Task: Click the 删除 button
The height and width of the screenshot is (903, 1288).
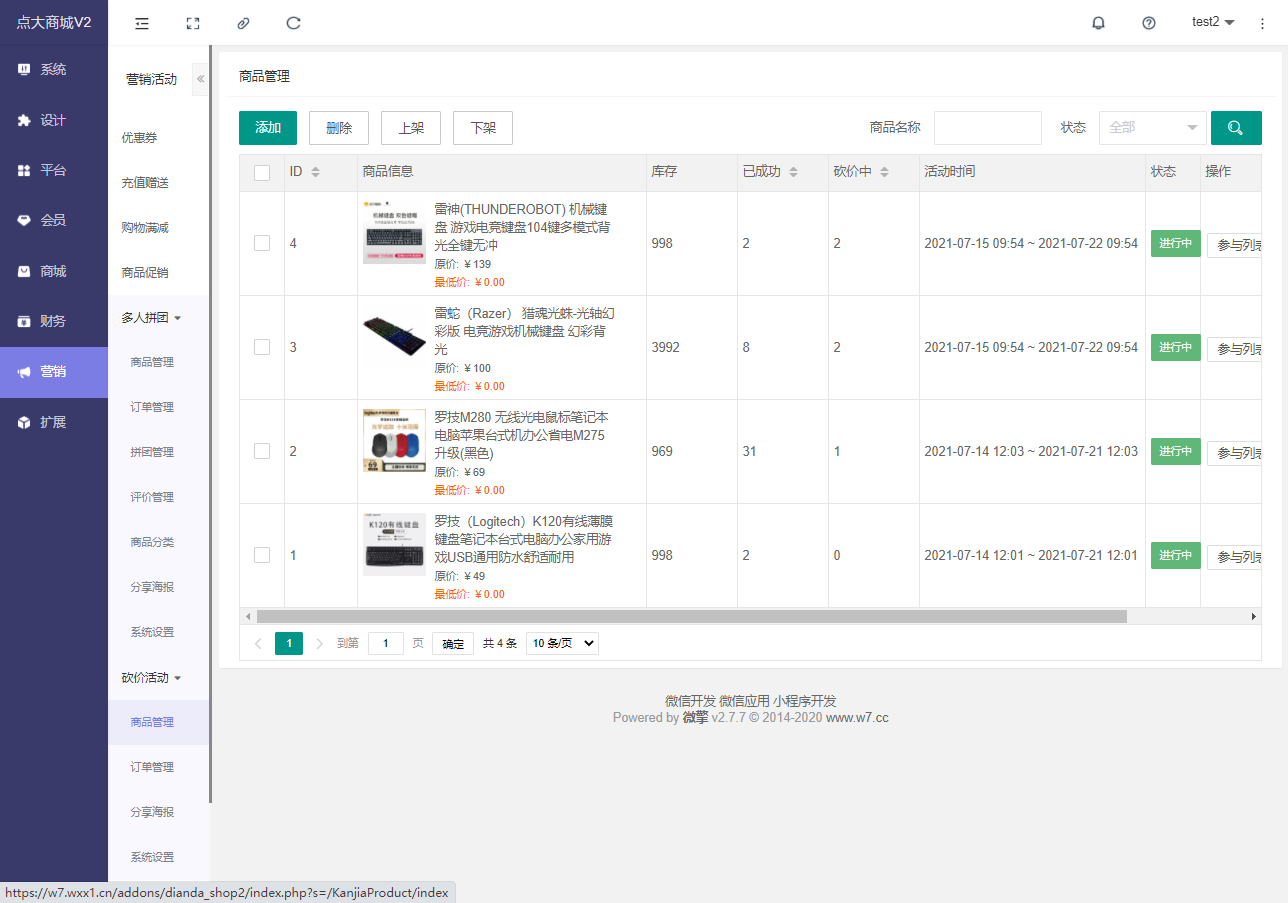Action: click(339, 128)
